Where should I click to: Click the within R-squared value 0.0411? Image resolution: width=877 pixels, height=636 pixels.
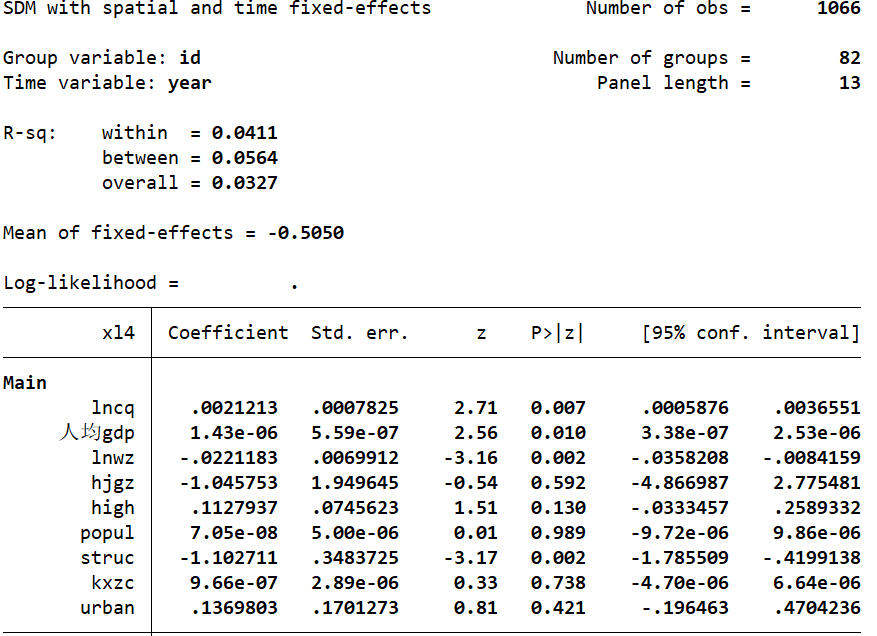tap(245, 133)
